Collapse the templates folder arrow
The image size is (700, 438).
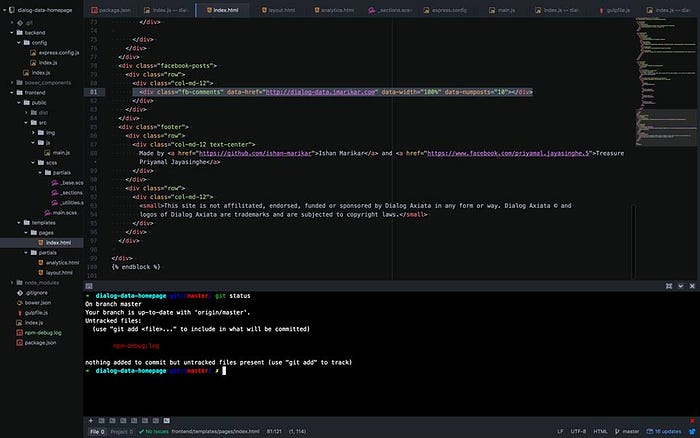[x=19, y=222]
